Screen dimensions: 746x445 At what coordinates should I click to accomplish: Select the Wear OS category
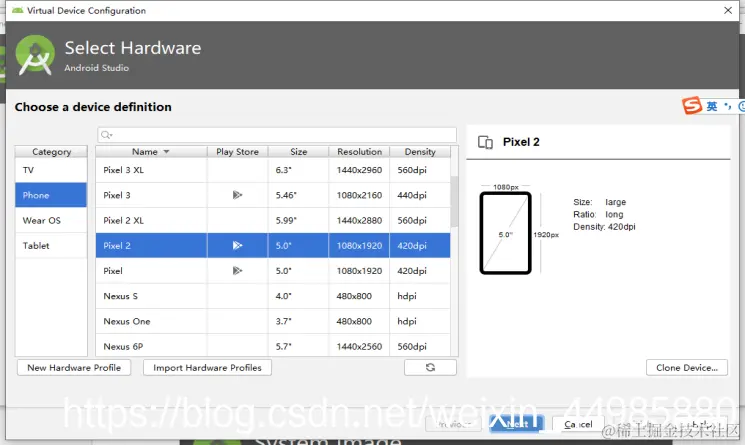51,220
